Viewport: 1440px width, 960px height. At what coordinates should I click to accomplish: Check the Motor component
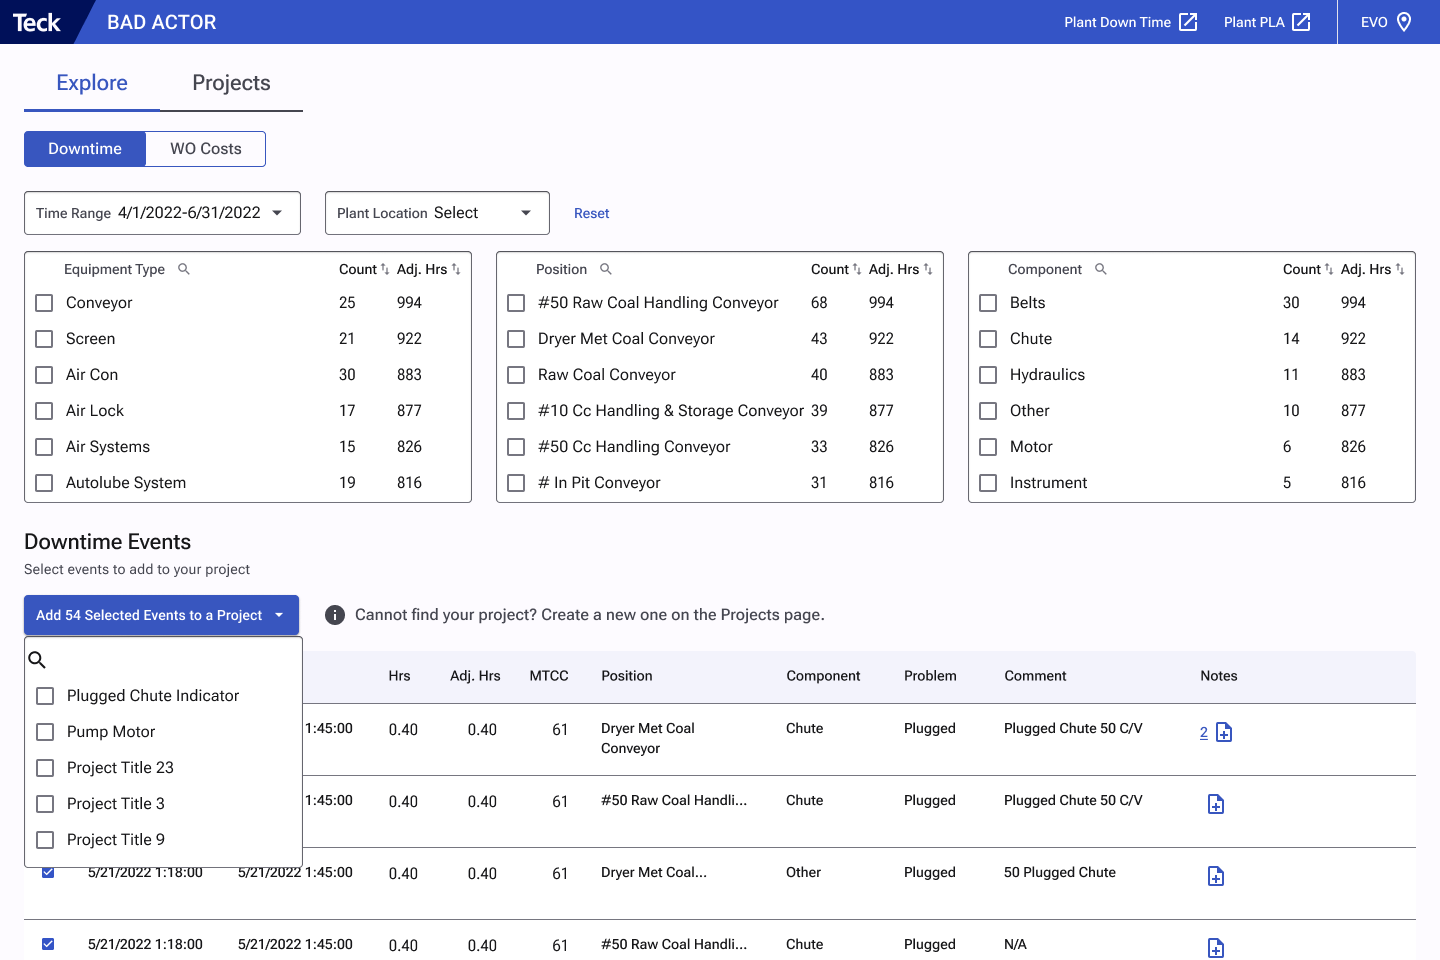click(988, 447)
